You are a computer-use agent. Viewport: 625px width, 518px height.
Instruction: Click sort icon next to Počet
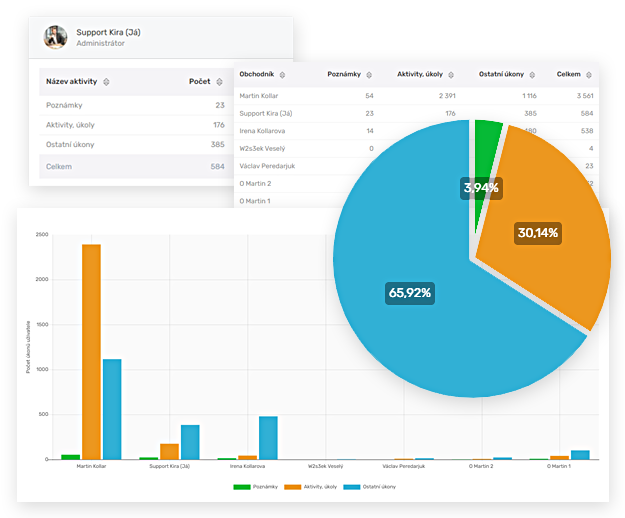(219, 82)
